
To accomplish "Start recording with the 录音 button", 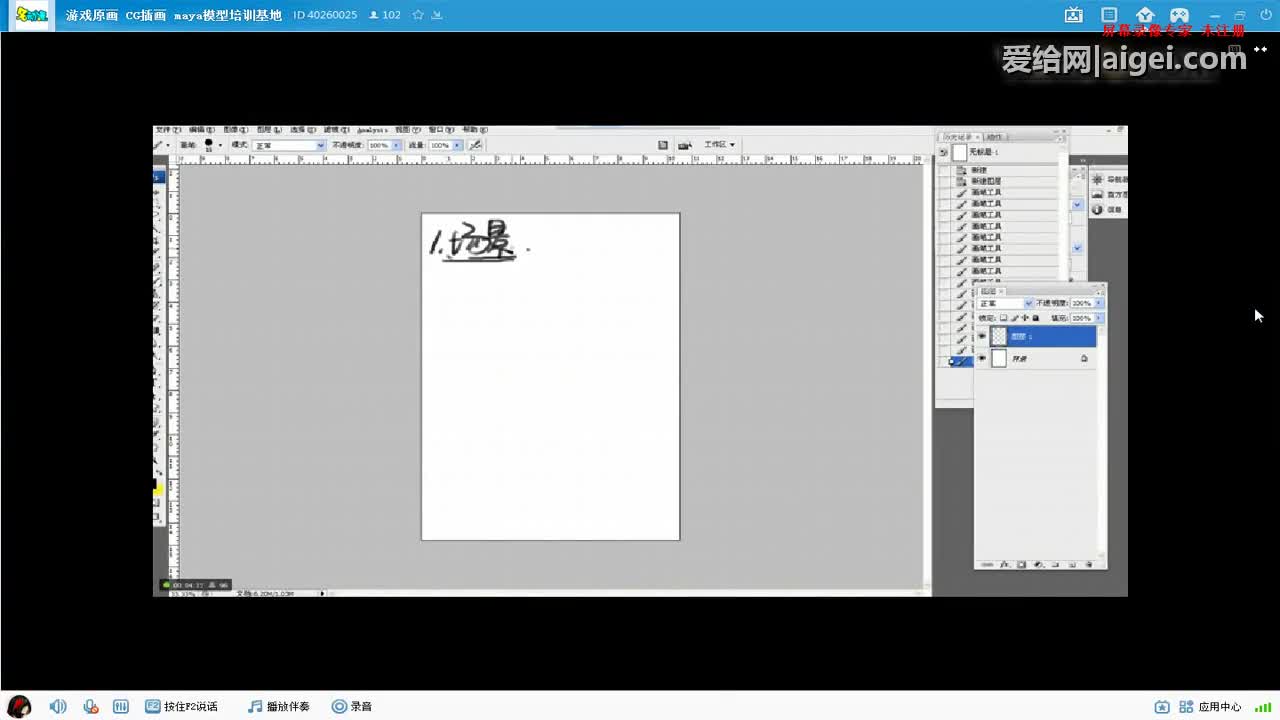I will [x=351, y=706].
